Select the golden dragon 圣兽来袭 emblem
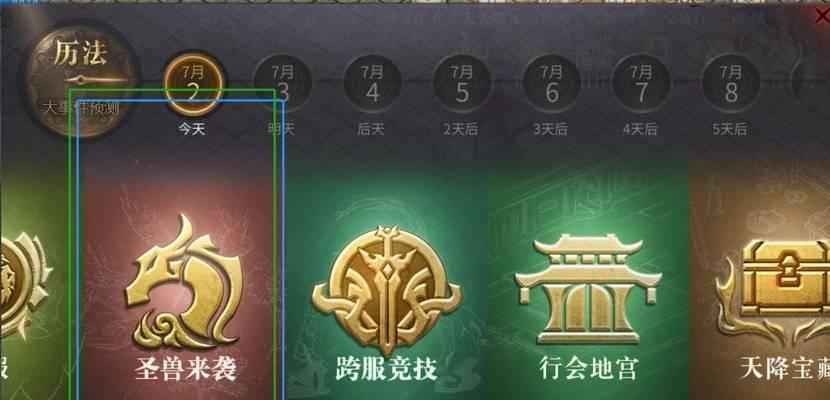The height and width of the screenshot is (400, 830). (x=184, y=281)
